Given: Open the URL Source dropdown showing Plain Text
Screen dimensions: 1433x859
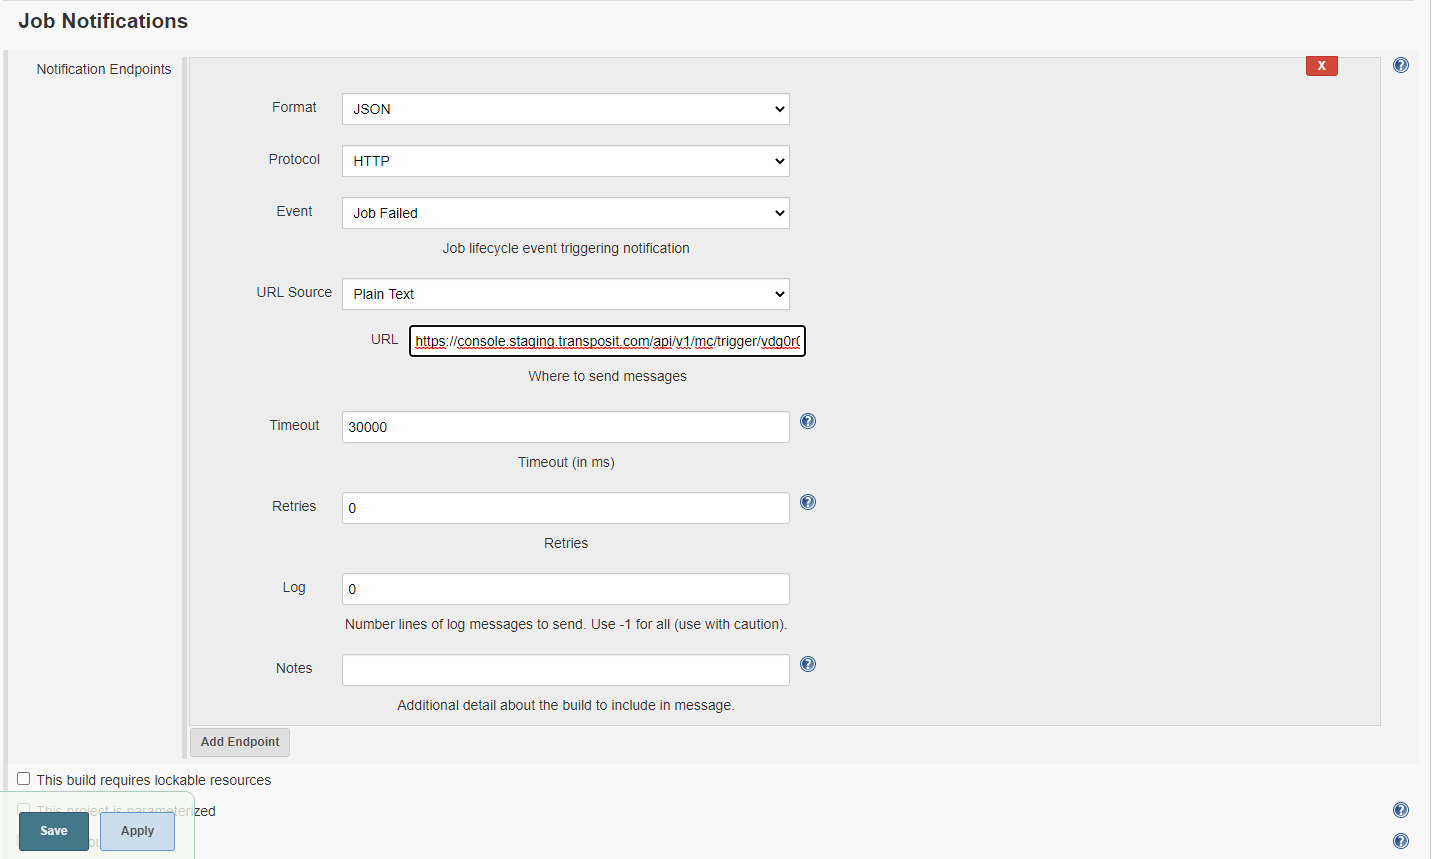Looking at the screenshot, I should pyautogui.click(x=566, y=294).
